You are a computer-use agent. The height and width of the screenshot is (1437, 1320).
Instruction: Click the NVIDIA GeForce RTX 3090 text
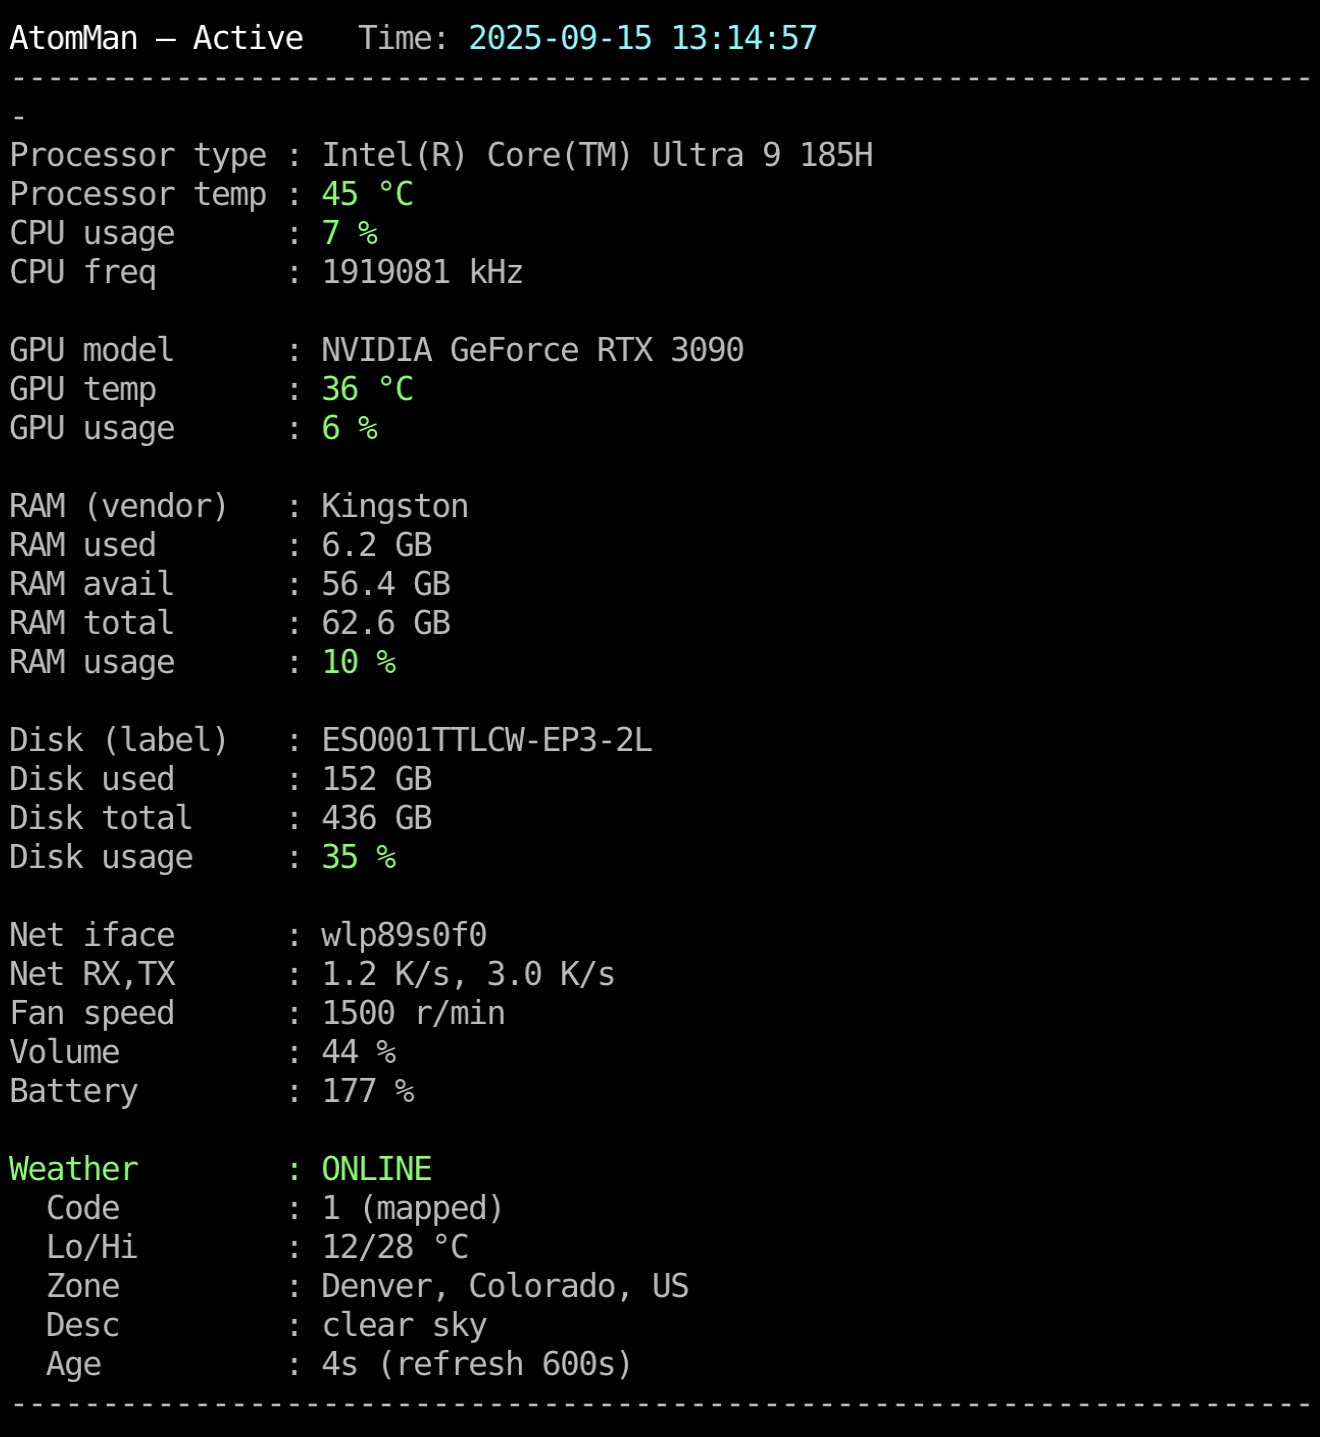coord(532,350)
